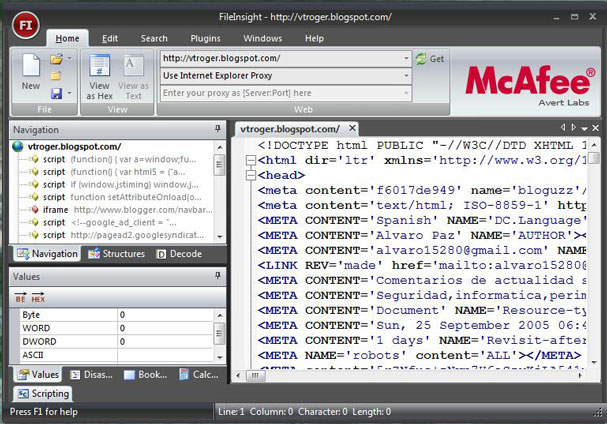Click code editor vertical scrollbar down arrow
607x424 pixels.
pos(594,362)
